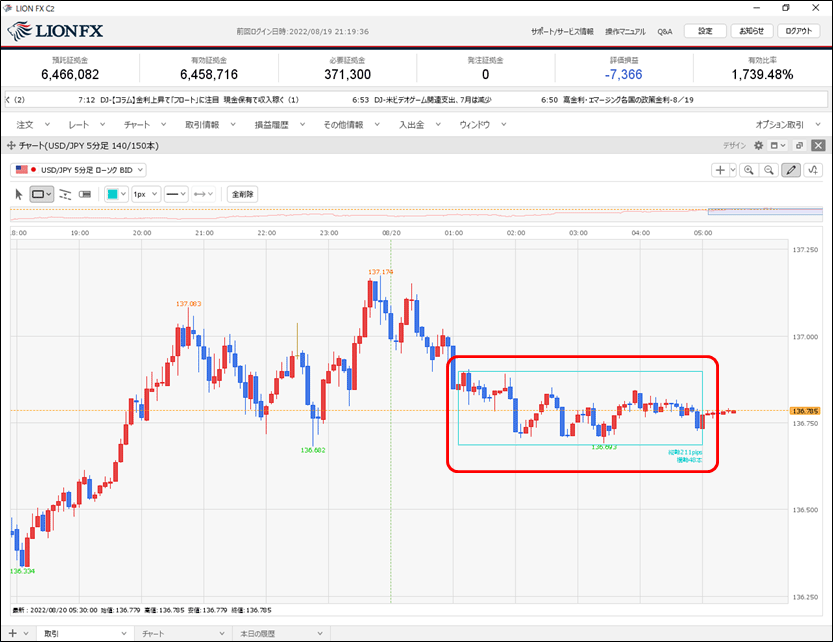The height and width of the screenshot is (642, 833).
Task: Open USD/JPY 5分足 chart selector
Action: pyautogui.click(x=79, y=170)
